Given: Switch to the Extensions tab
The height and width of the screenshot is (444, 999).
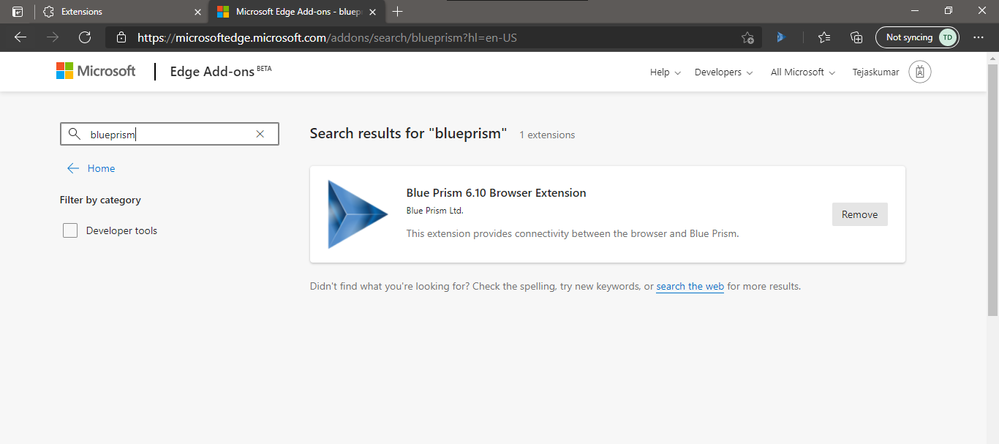Looking at the screenshot, I should (x=121, y=11).
